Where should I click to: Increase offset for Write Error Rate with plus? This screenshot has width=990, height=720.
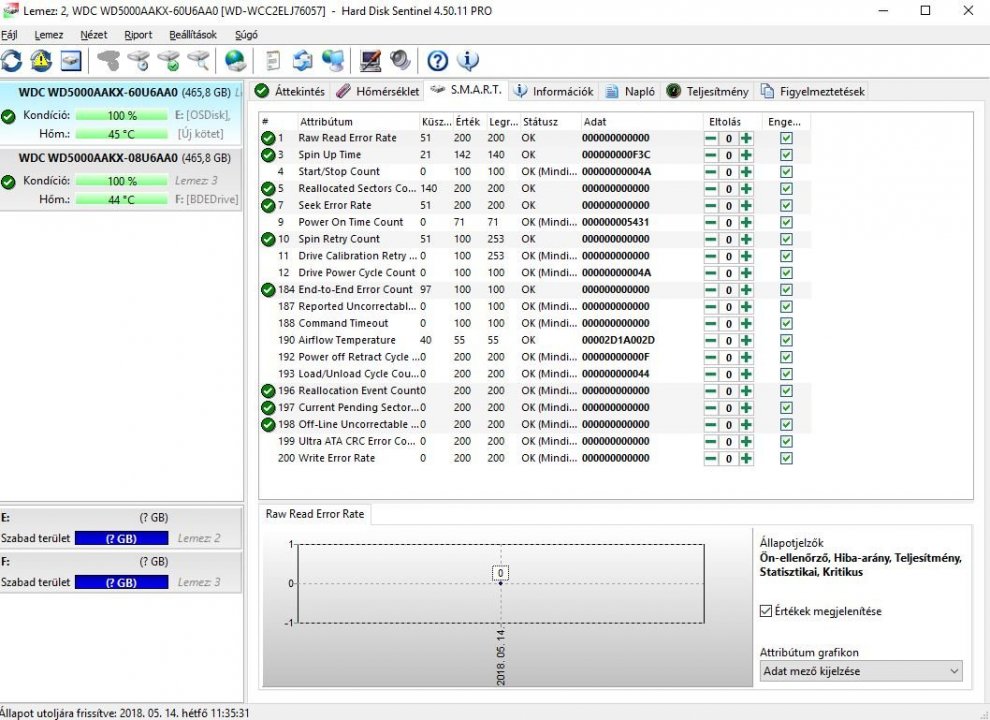[x=746, y=459]
